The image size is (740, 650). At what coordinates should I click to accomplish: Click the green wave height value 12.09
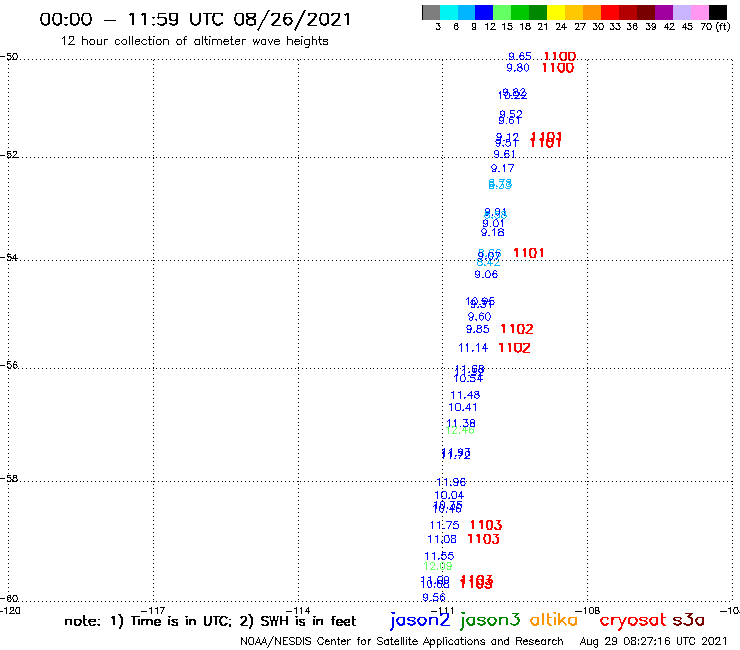(438, 566)
